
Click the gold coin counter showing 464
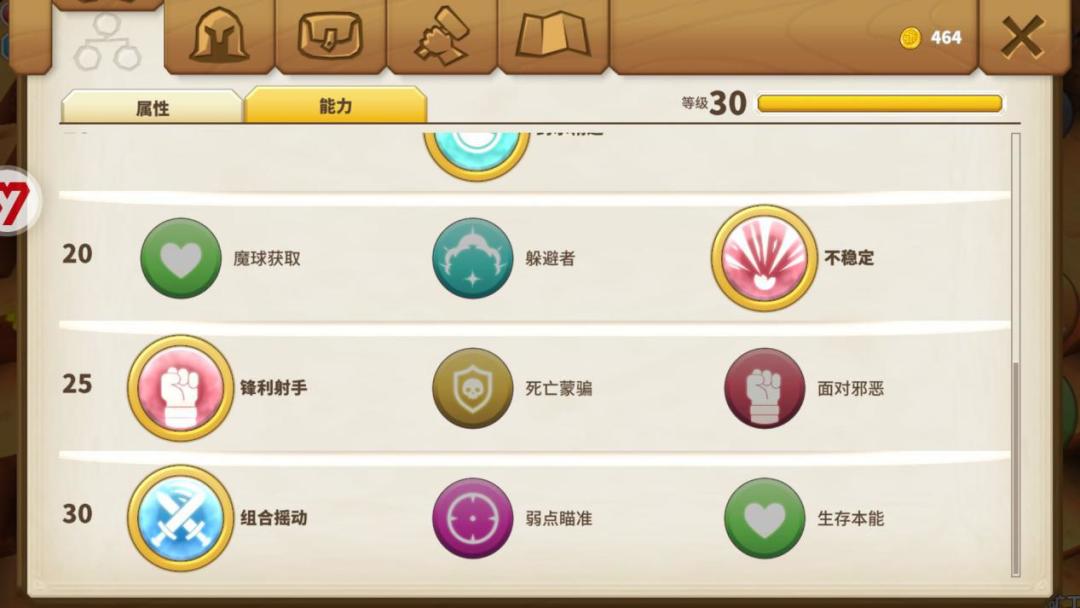(x=931, y=37)
